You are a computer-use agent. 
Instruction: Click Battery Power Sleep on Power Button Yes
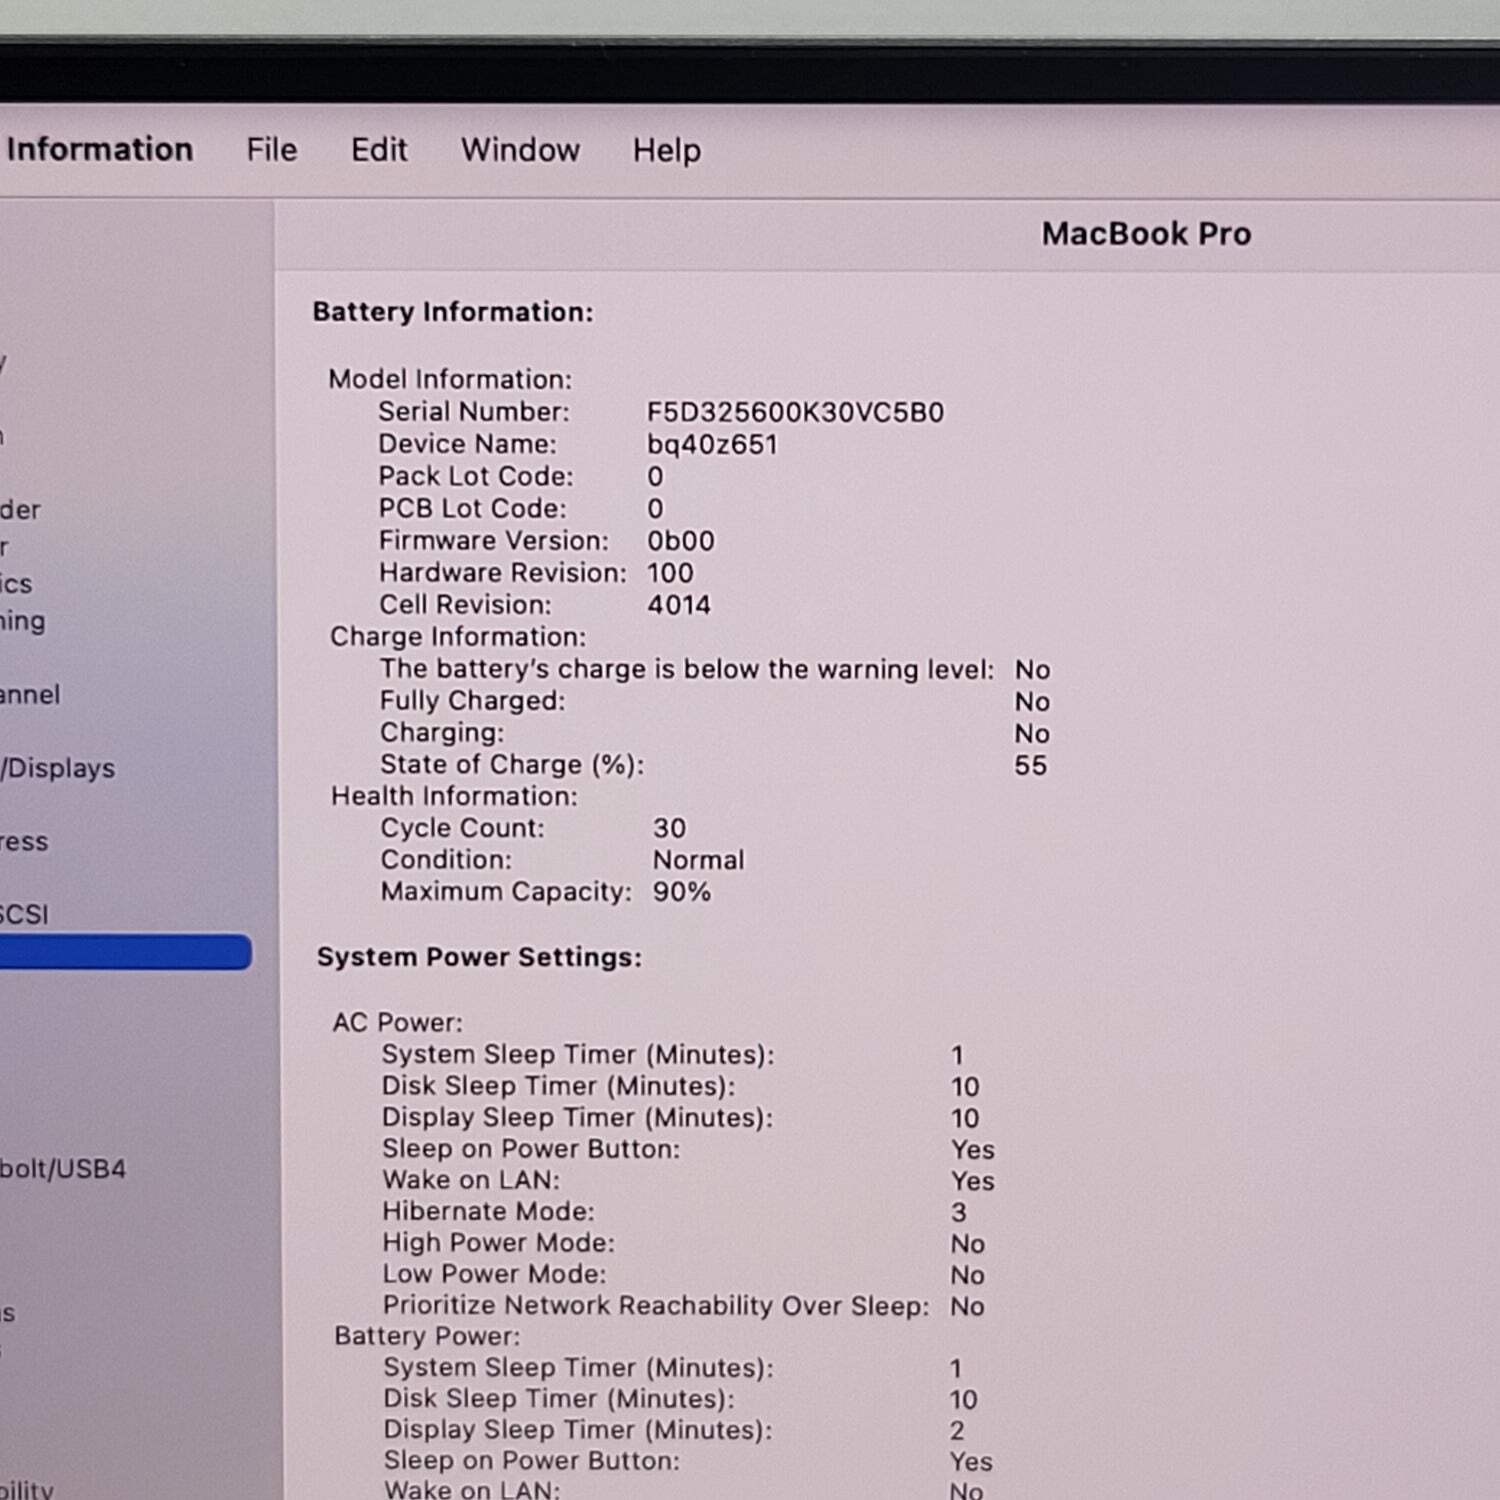tap(971, 1462)
